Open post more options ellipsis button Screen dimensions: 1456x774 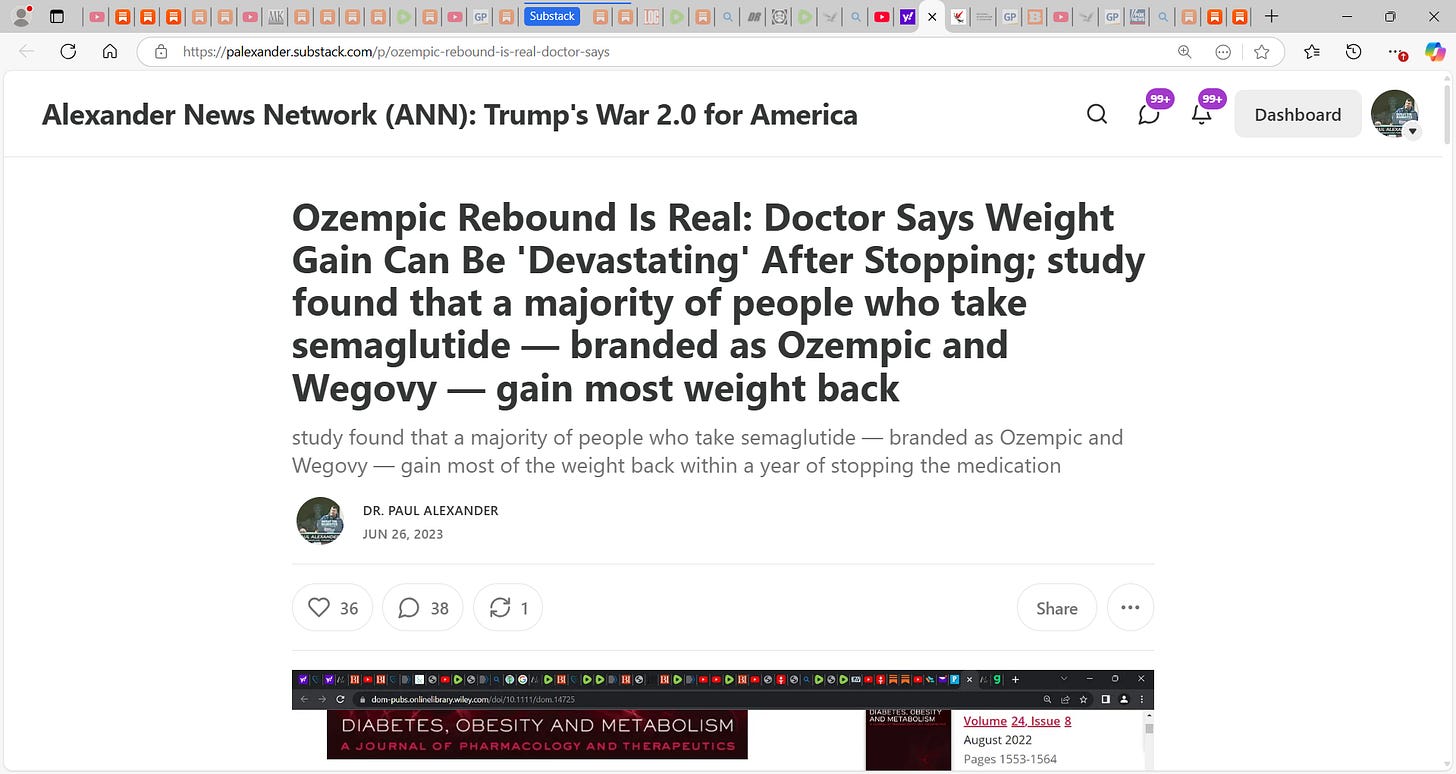click(x=1130, y=608)
